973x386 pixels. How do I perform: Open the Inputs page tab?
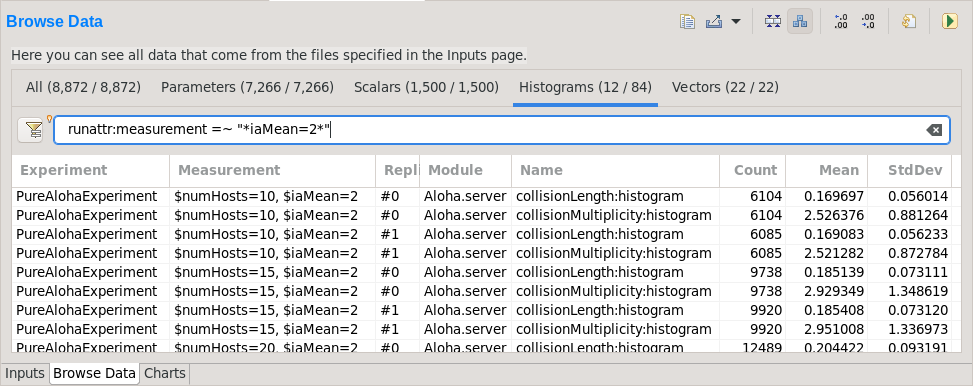pos(25,374)
